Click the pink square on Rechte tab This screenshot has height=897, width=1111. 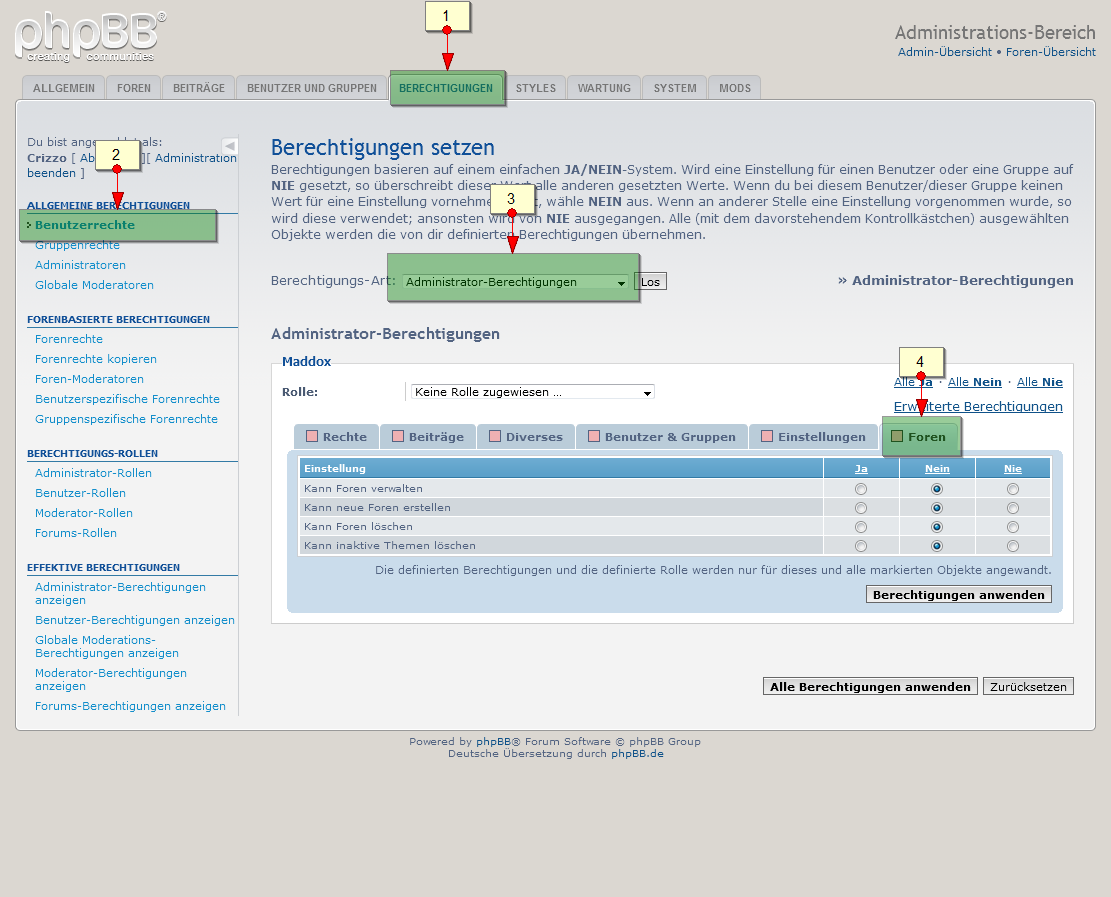311,437
